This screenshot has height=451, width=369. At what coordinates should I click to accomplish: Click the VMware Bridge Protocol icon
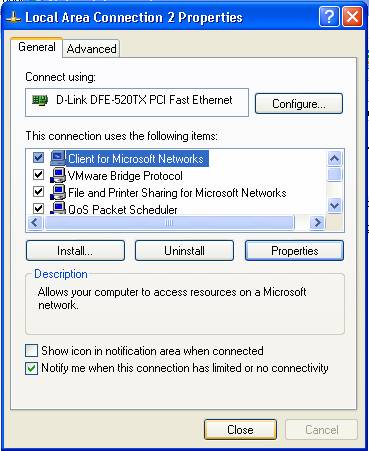58,175
